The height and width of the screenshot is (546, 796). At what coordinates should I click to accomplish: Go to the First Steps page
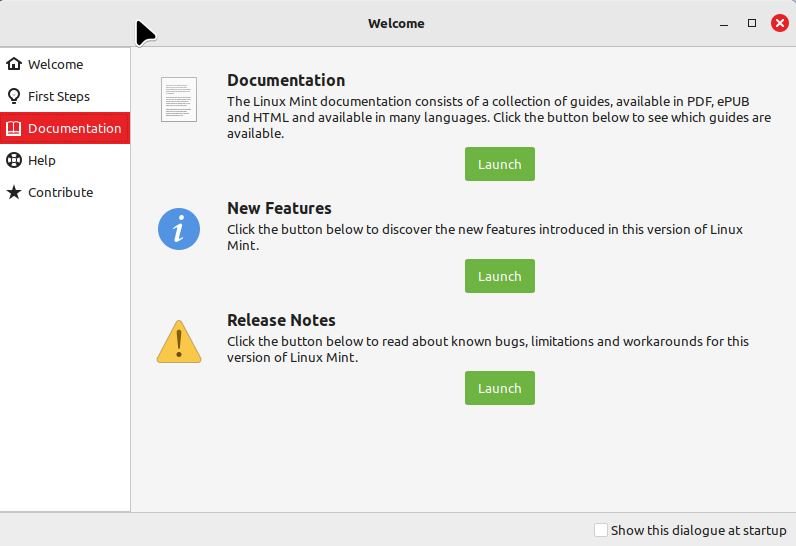(65, 96)
